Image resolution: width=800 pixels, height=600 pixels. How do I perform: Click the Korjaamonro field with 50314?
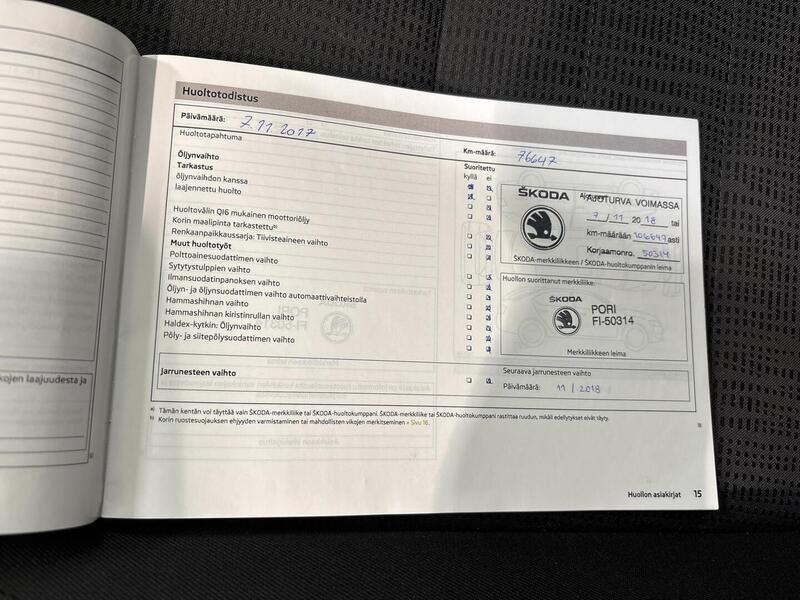(655, 256)
